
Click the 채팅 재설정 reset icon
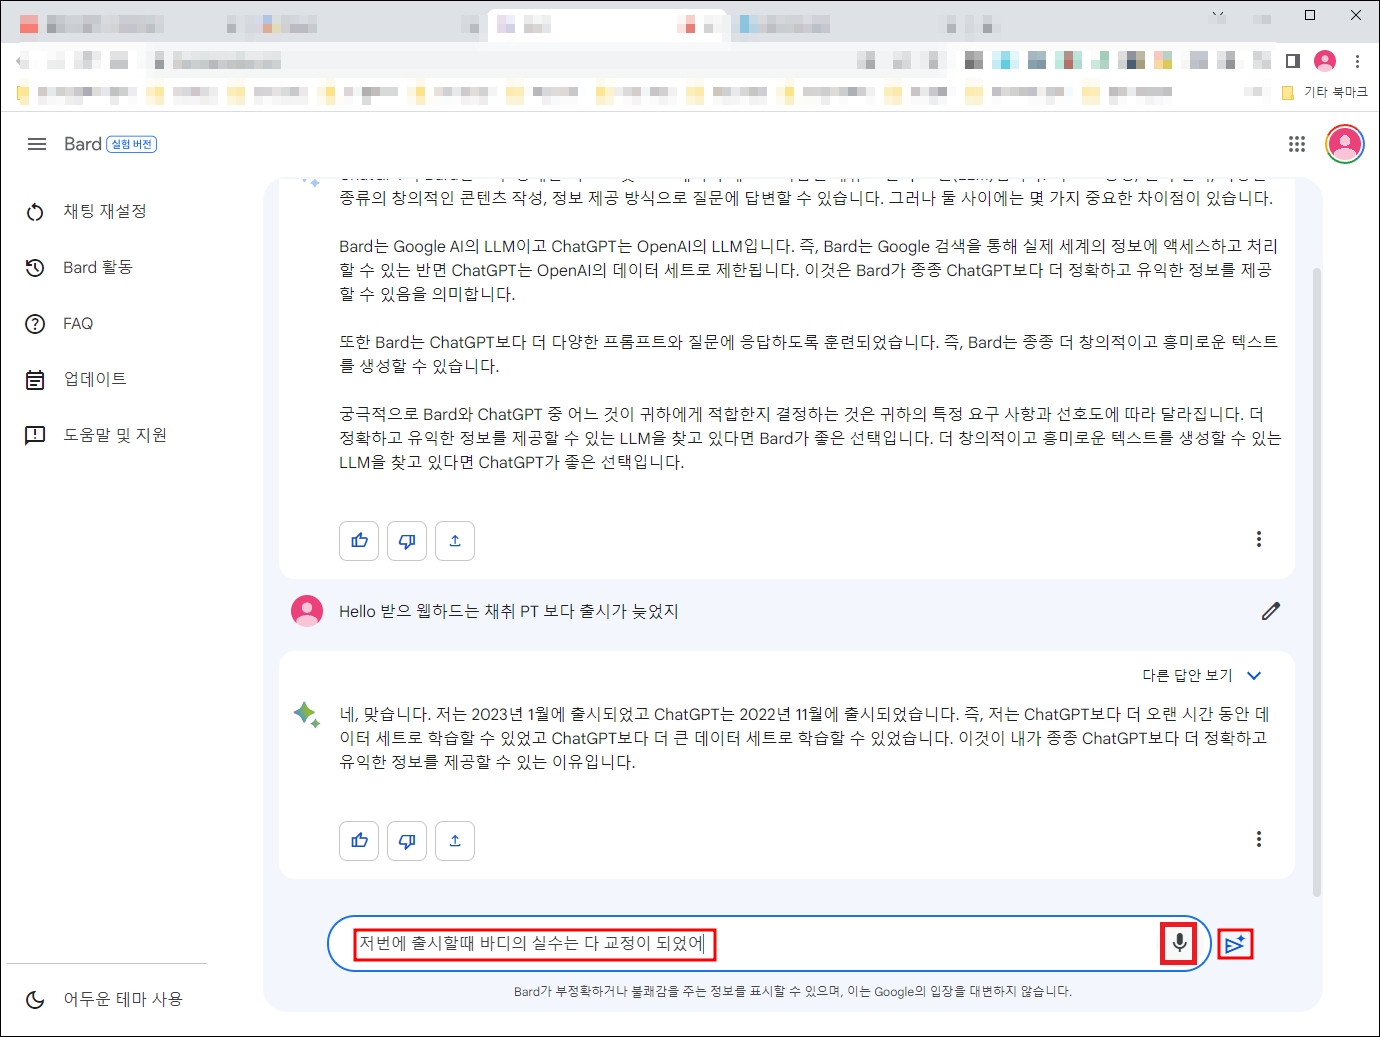point(35,212)
